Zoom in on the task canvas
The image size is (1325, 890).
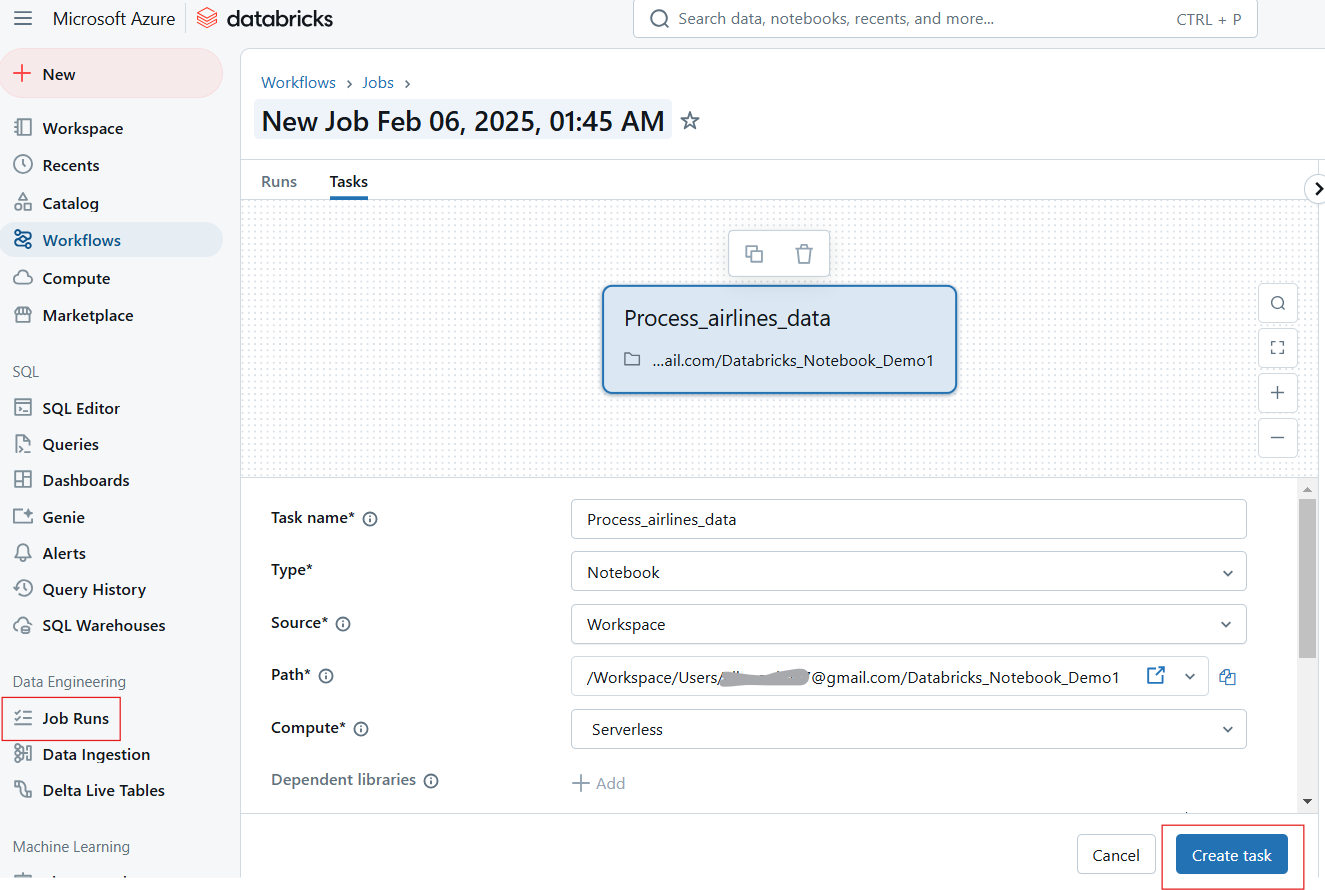point(1278,393)
